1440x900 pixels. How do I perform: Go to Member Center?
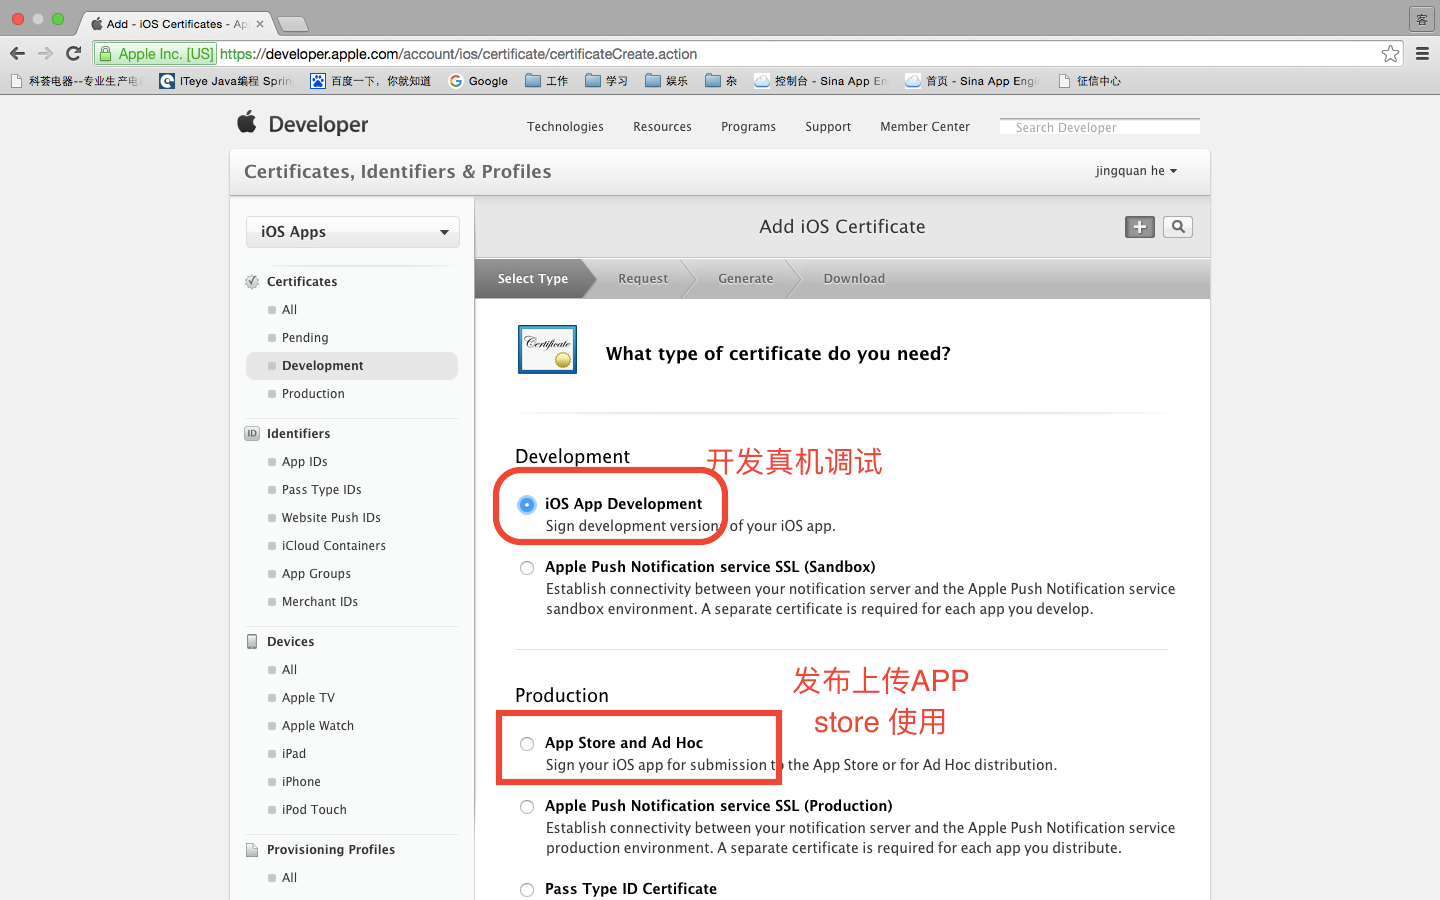[925, 127]
